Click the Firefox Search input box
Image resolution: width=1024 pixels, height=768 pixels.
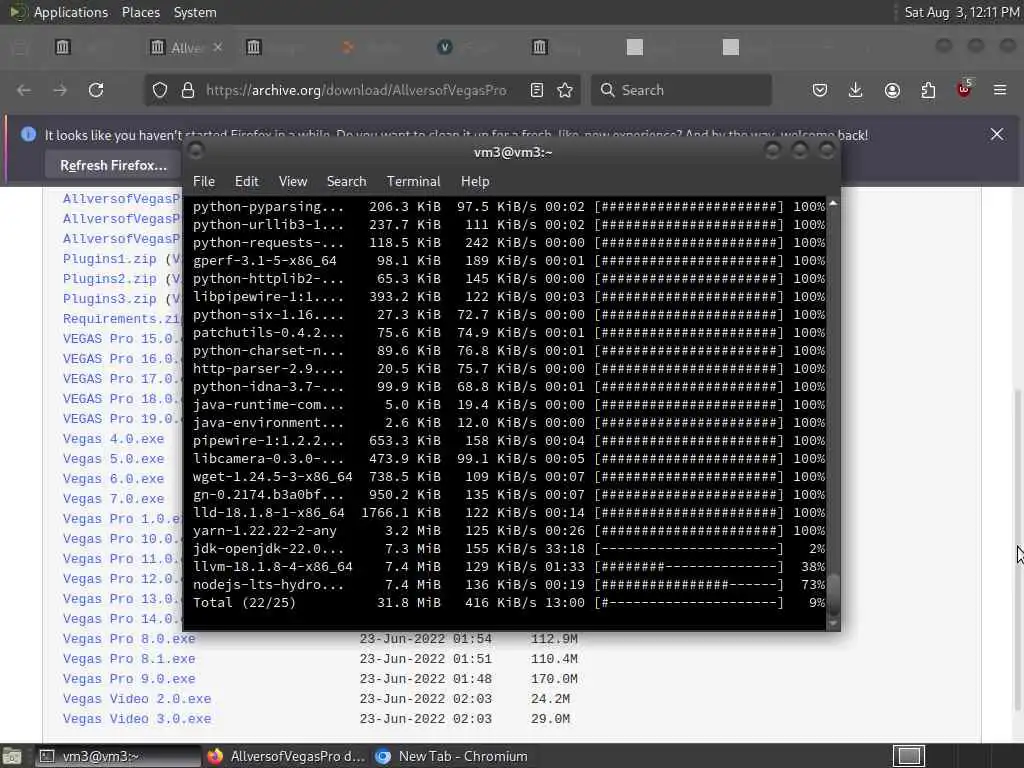pyautogui.click(x=681, y=90)
